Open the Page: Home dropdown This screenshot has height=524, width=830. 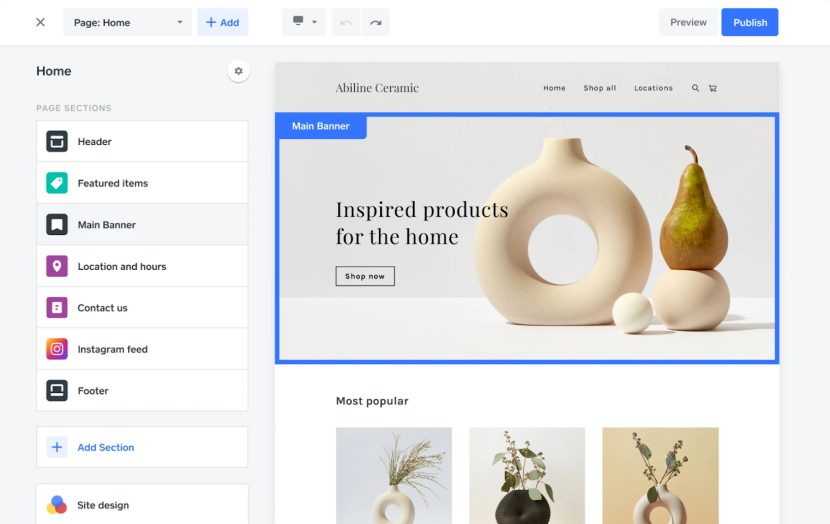pos(127,22)
